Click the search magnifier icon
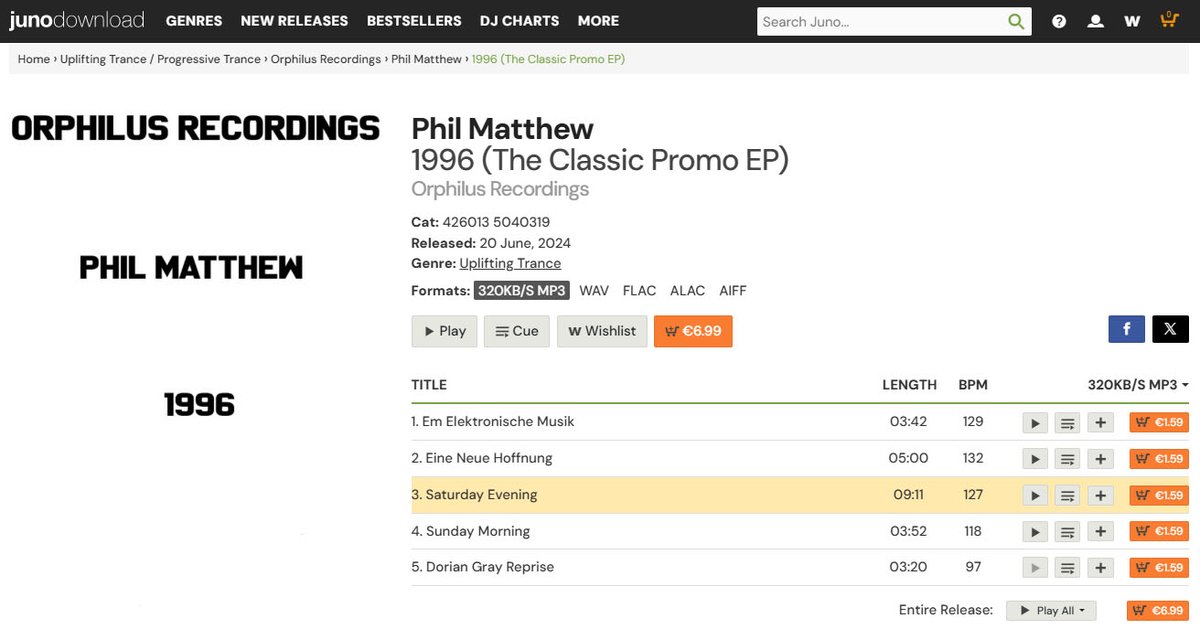 [x=1016, y=21]
